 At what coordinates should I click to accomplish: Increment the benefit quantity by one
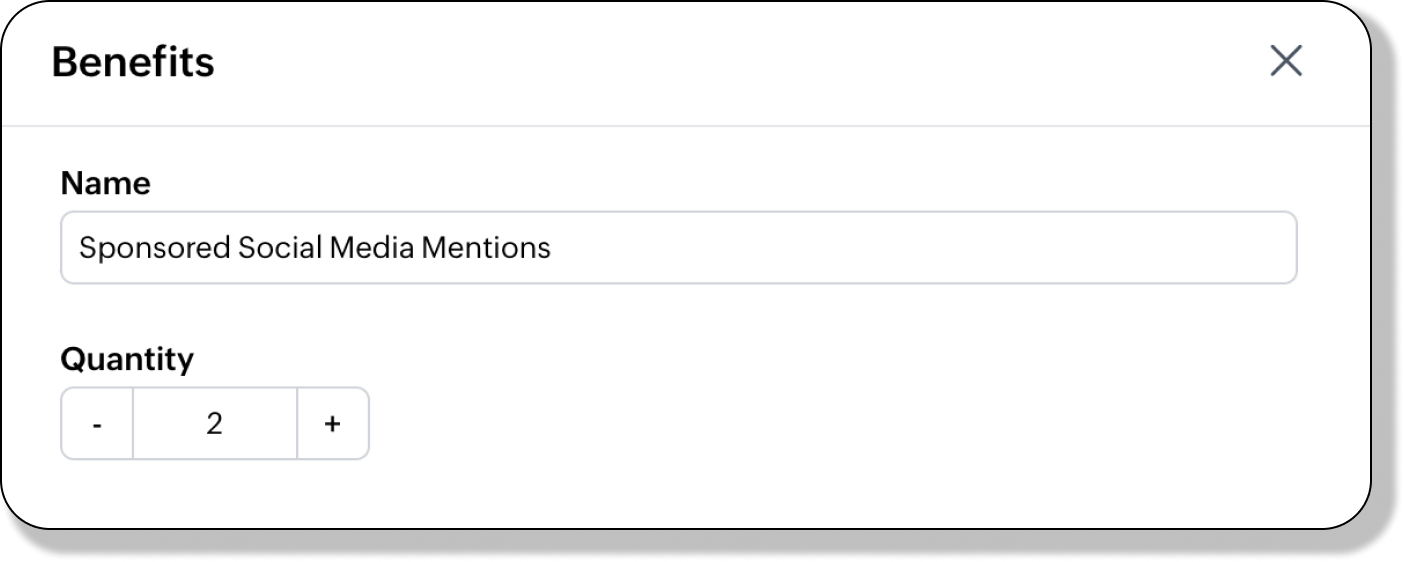point(333,424)
